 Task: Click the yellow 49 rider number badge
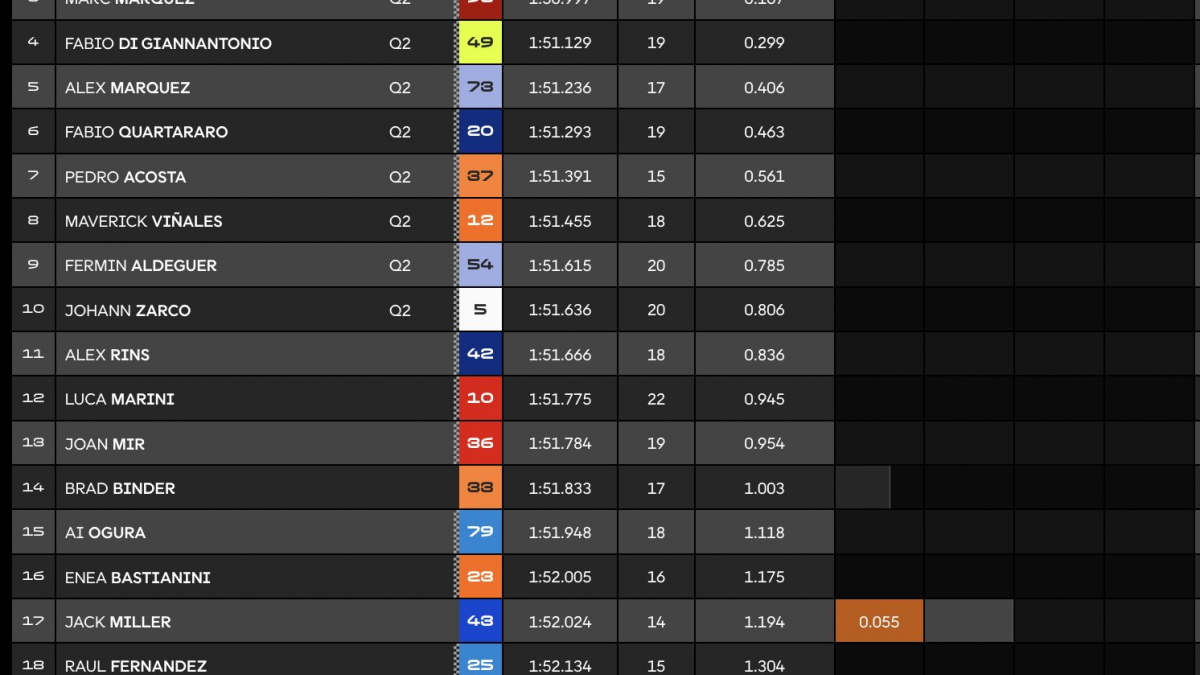pos(480,43)
